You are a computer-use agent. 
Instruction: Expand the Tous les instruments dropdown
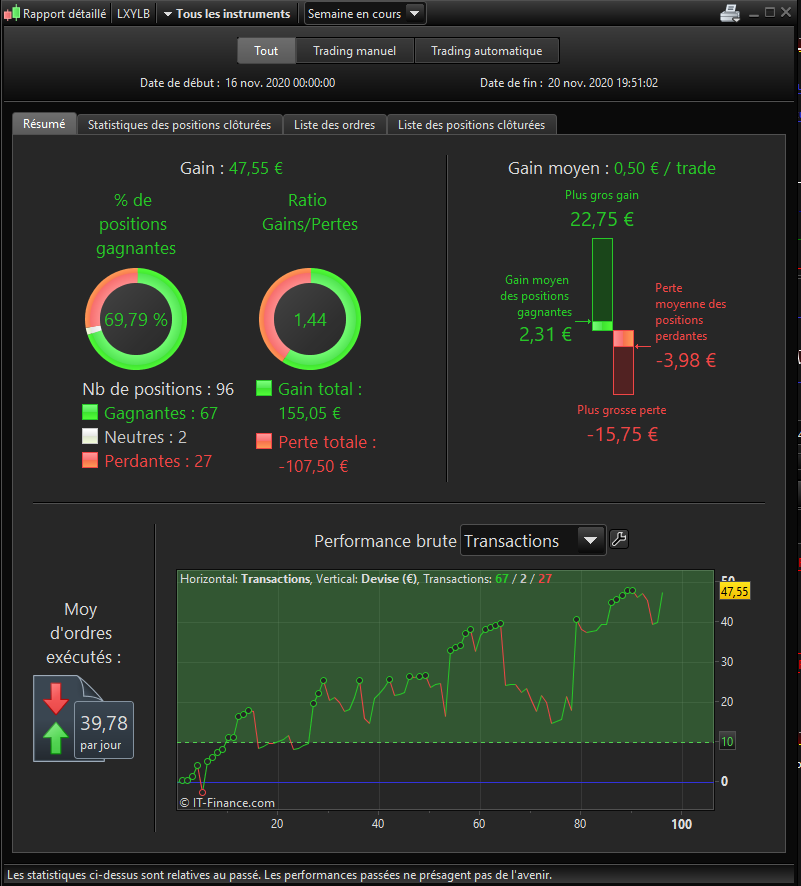pyautogui.click(x=227, y=14)
